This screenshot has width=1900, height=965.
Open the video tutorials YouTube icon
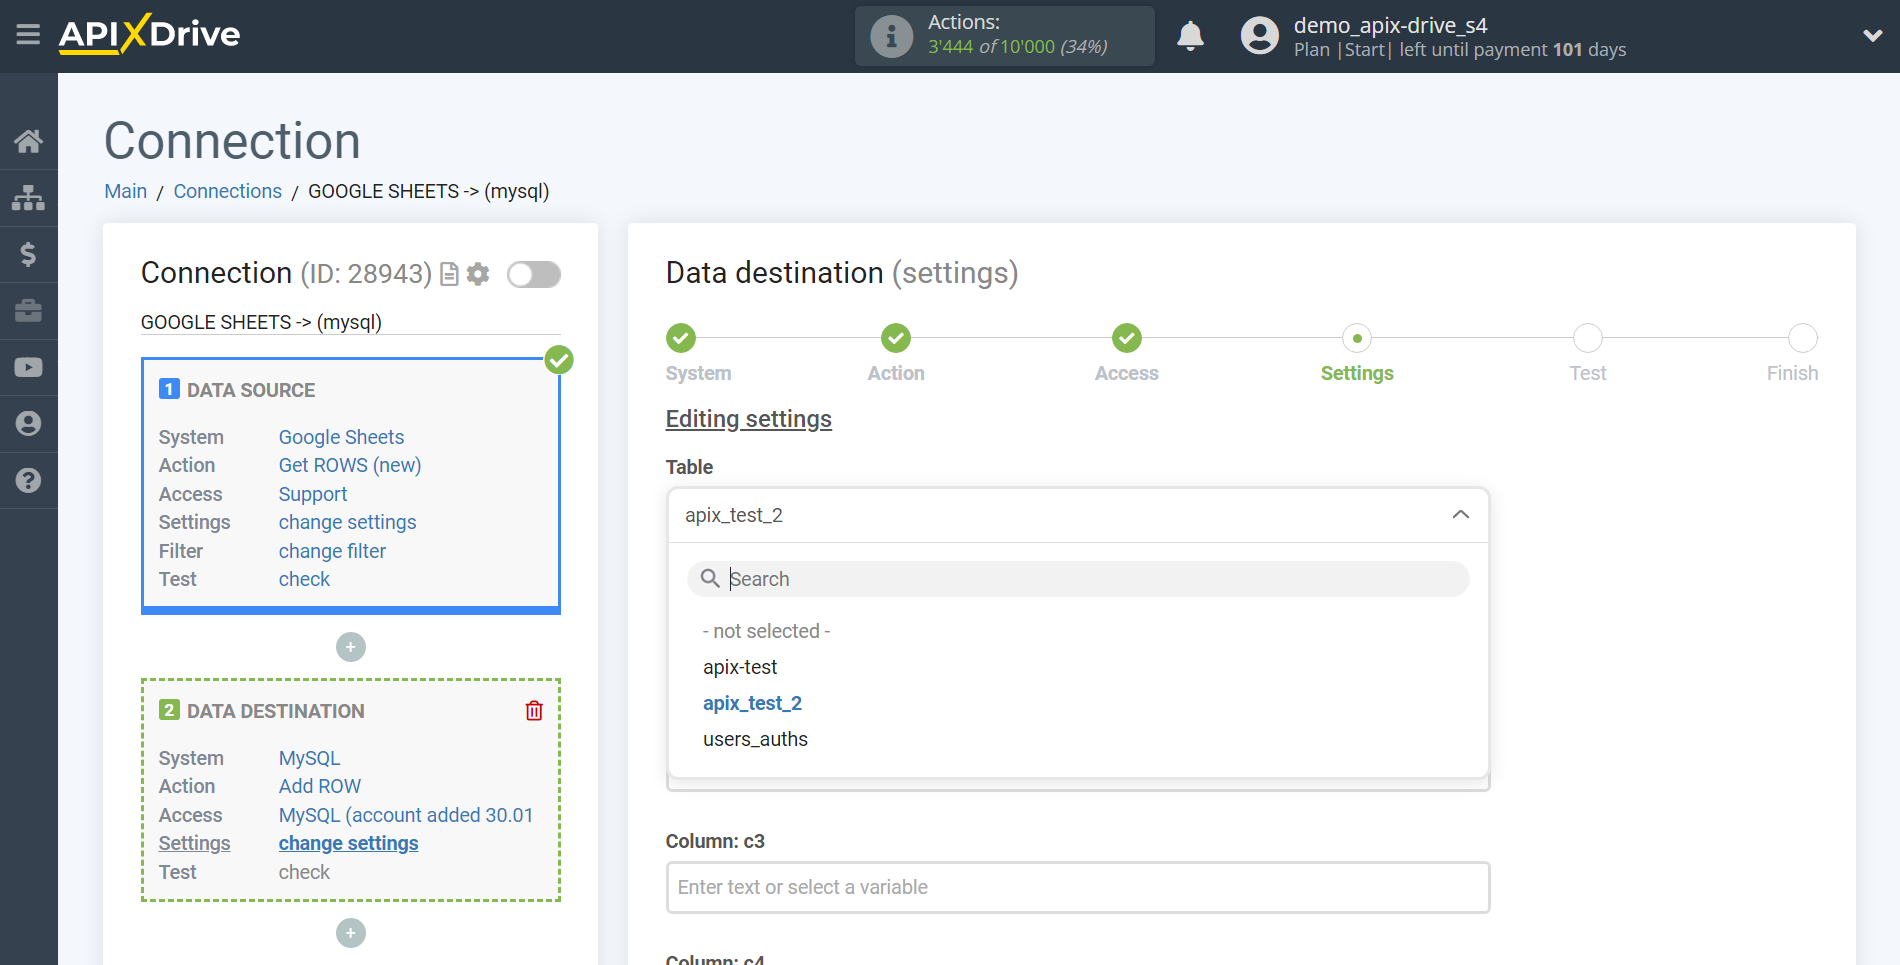(28, 367)
